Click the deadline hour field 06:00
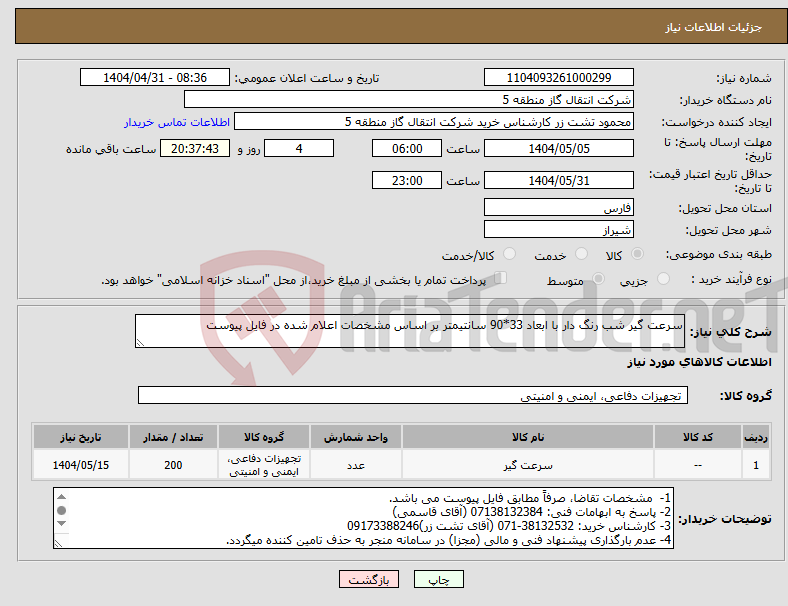This screenshot has height=606, width=788. click(407, 149)
